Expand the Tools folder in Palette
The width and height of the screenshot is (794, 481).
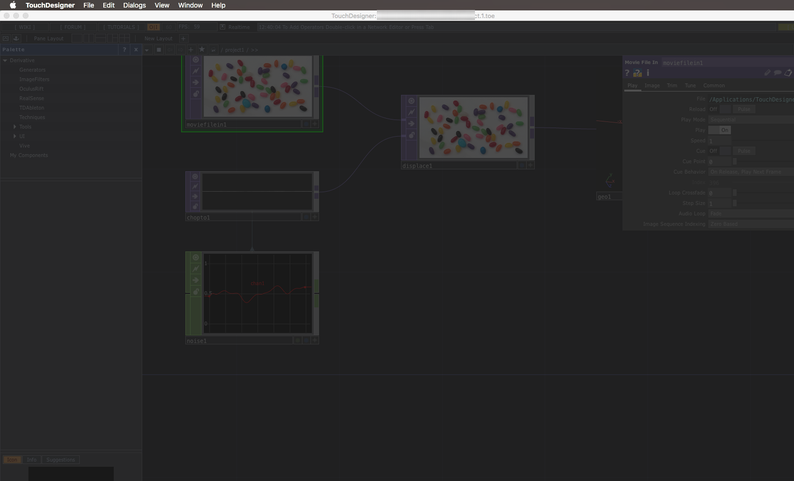click(15, 127)
